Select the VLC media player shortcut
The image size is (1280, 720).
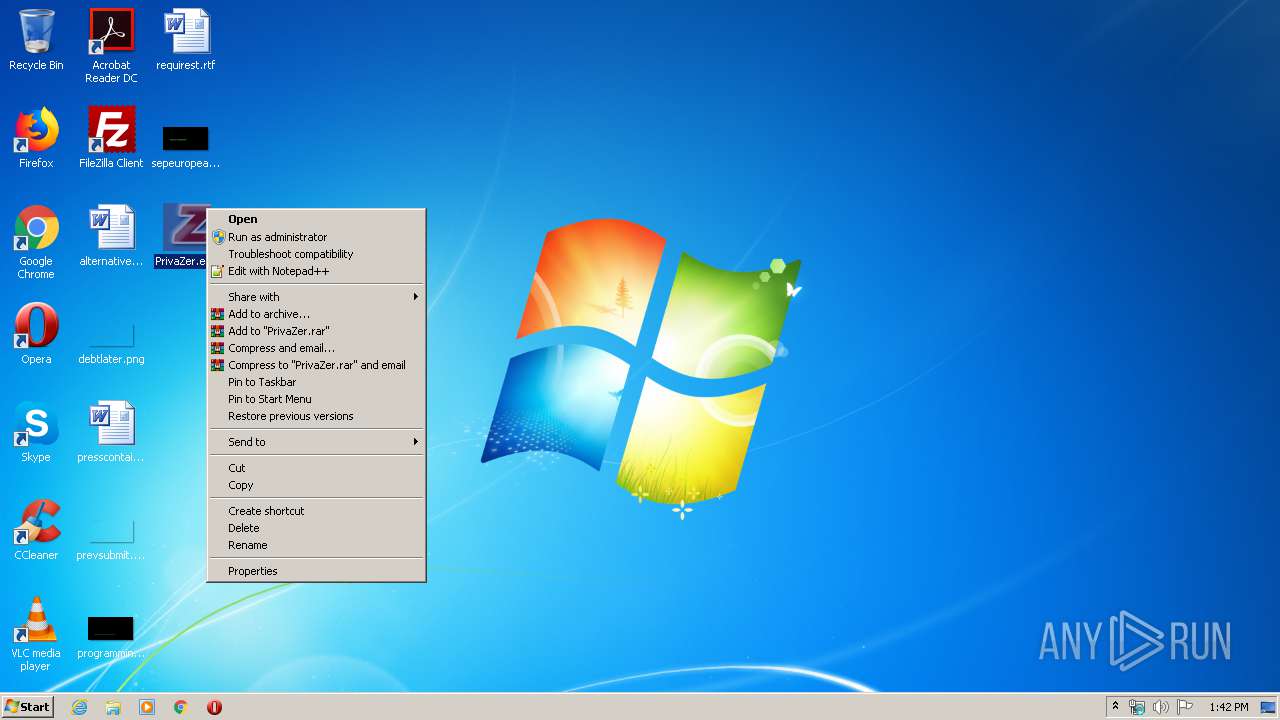pyautogui.click(x=36, y=634)
